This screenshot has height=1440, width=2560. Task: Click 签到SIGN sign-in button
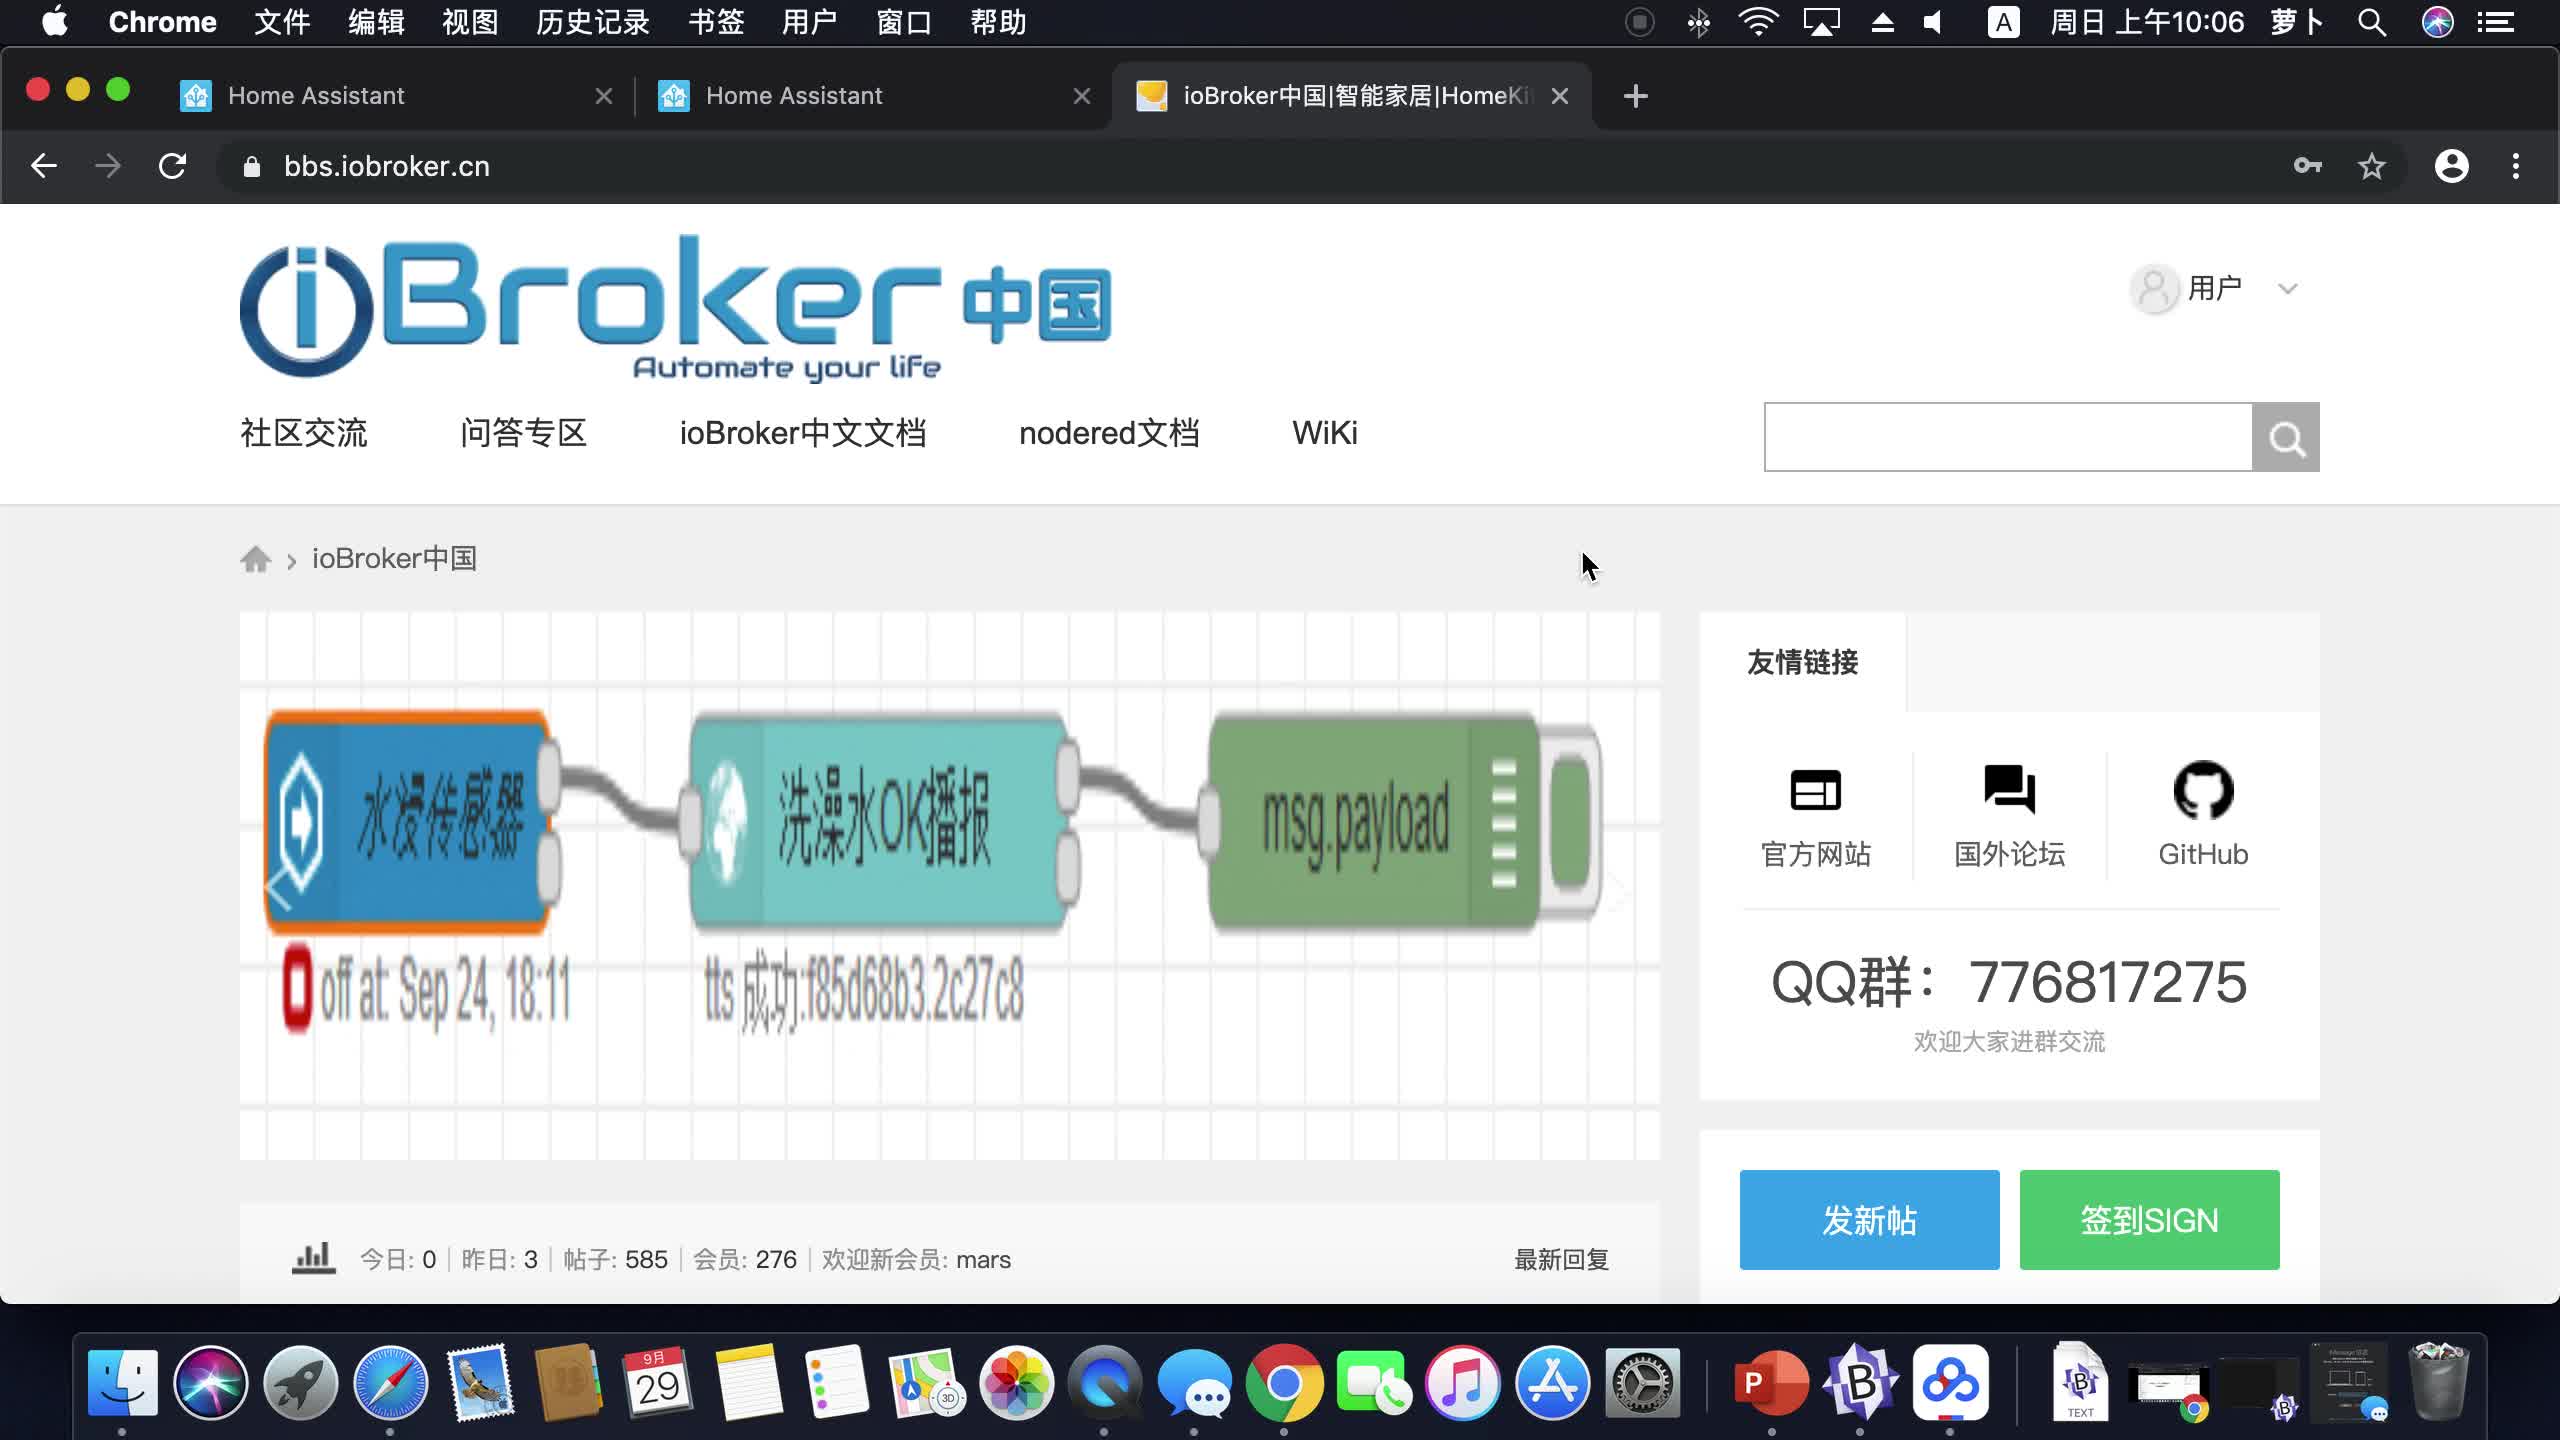[x=2149, y=1220]
